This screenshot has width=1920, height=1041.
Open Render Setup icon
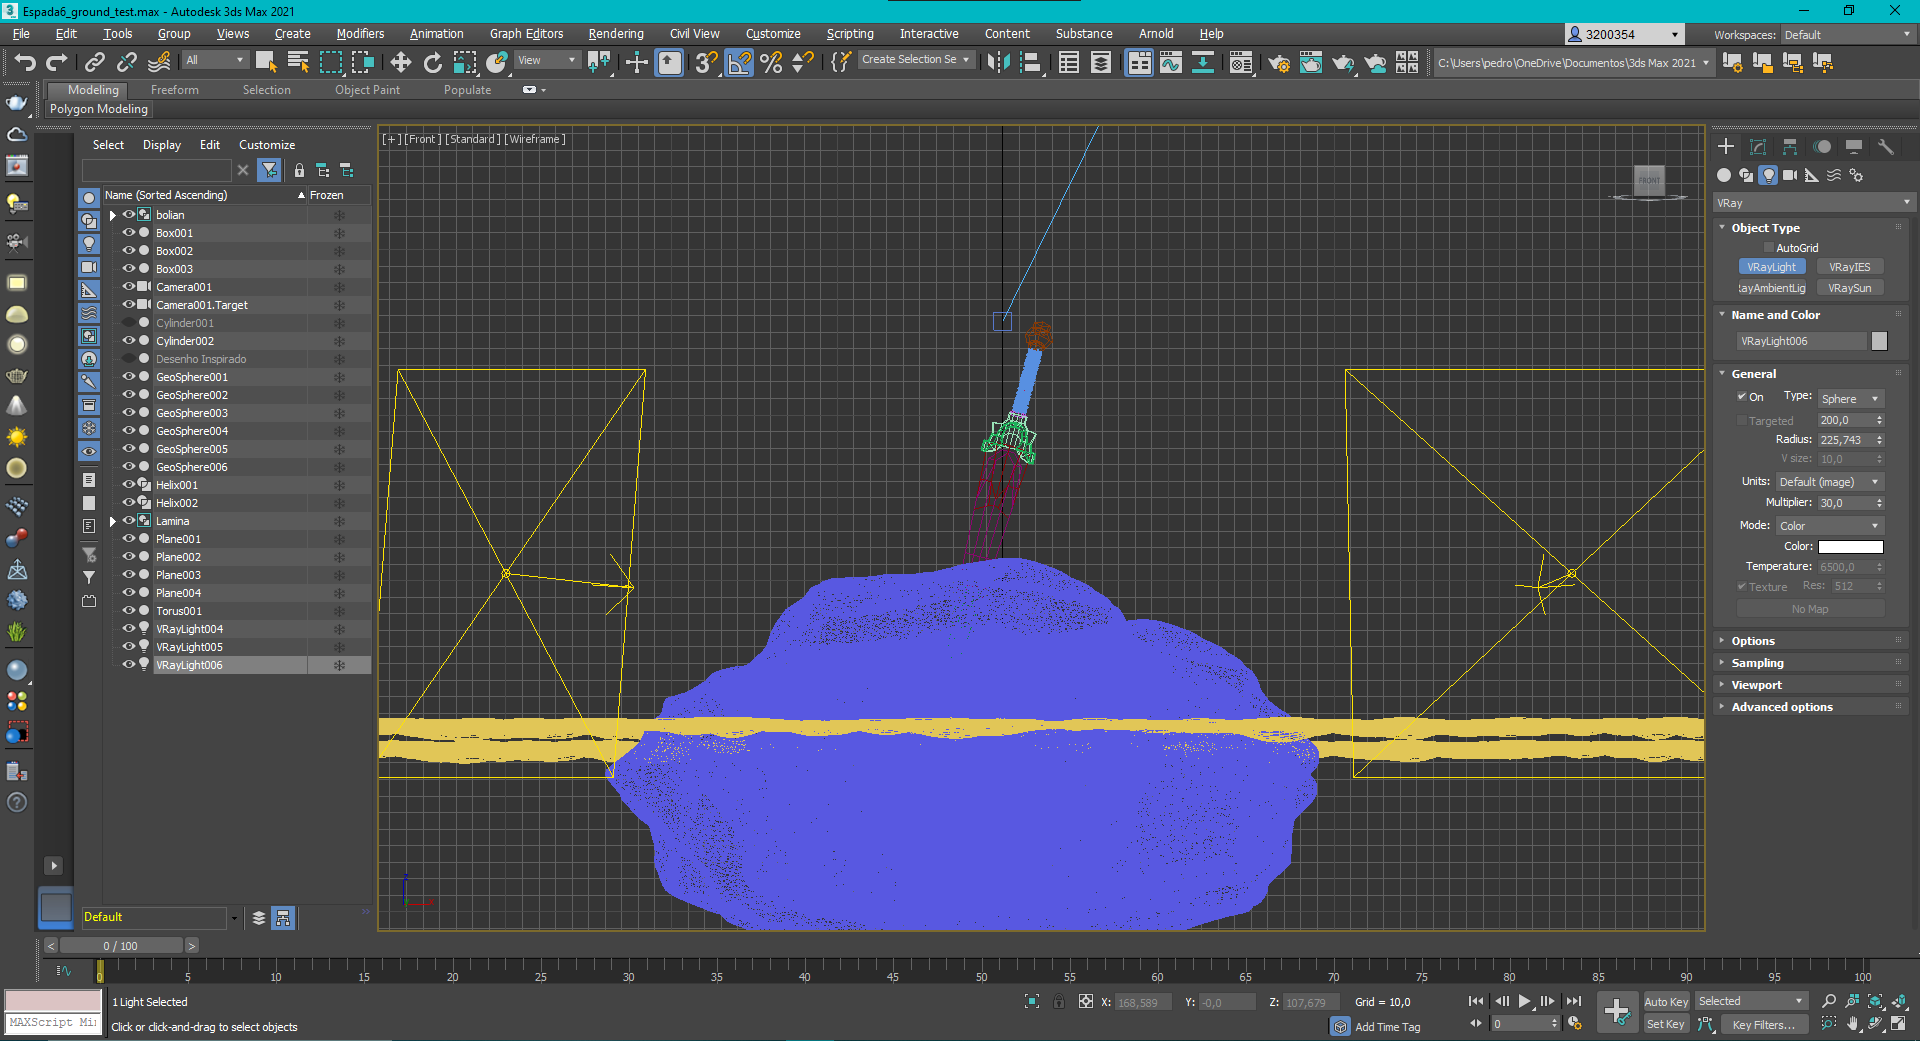[1279, 63]
